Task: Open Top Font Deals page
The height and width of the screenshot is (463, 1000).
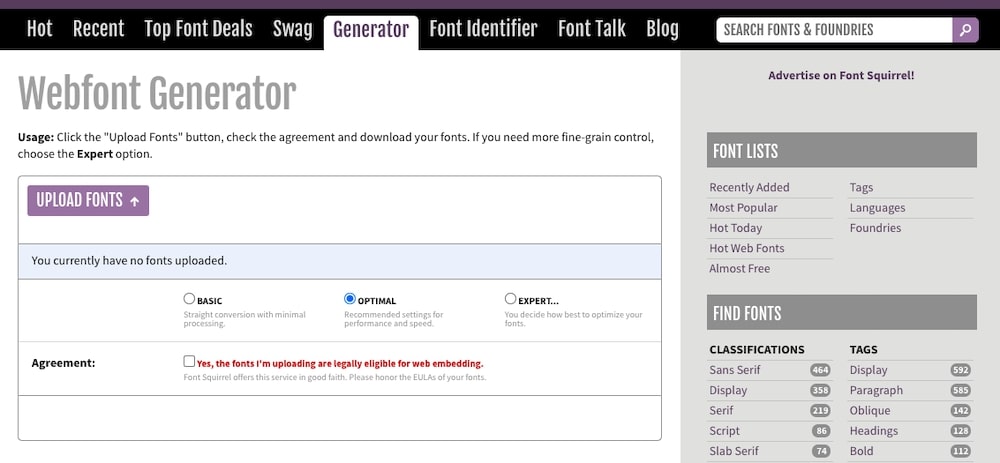Action: point(198,29)
